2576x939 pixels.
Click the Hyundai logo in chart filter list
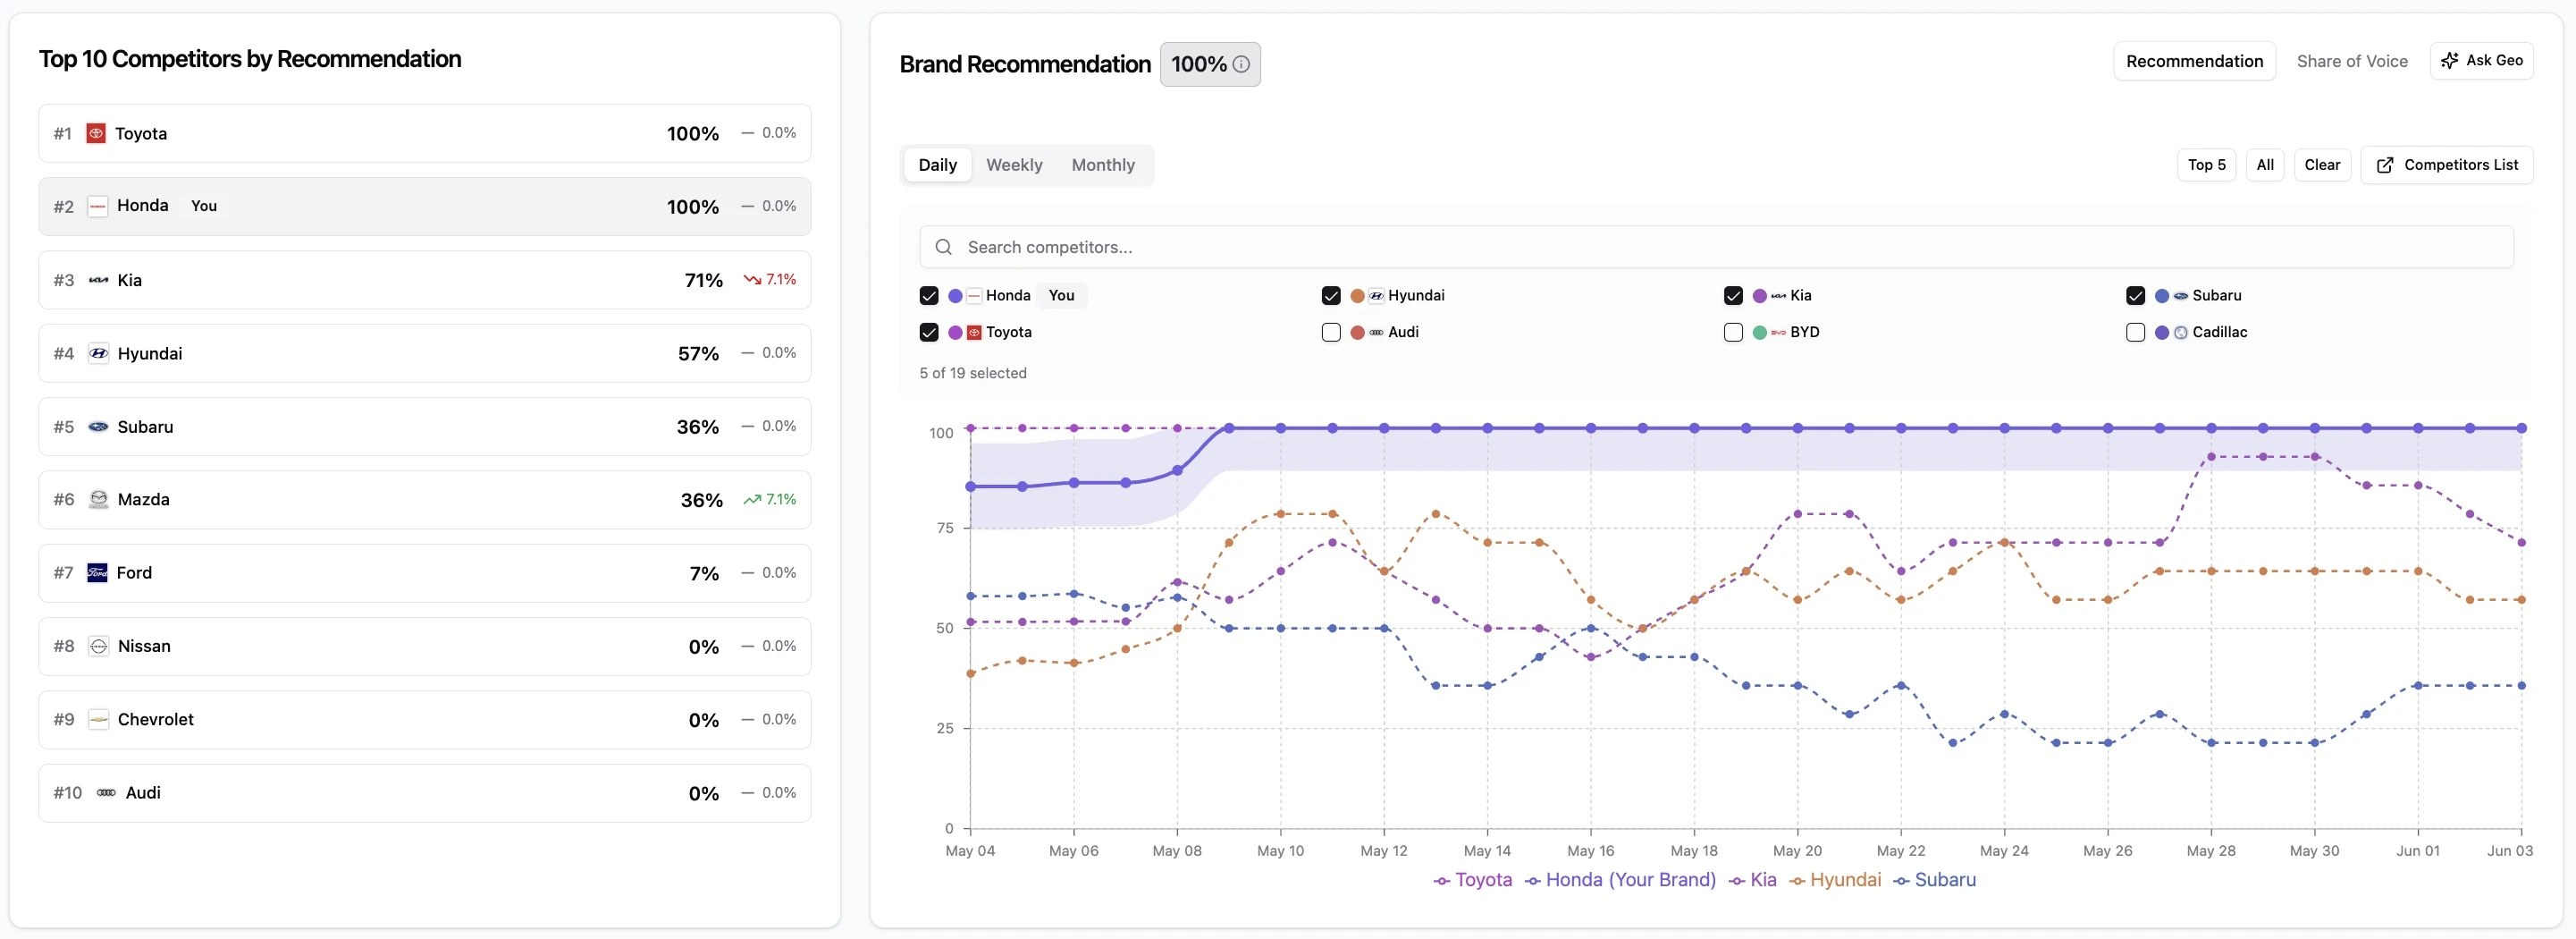(1376, 296)
